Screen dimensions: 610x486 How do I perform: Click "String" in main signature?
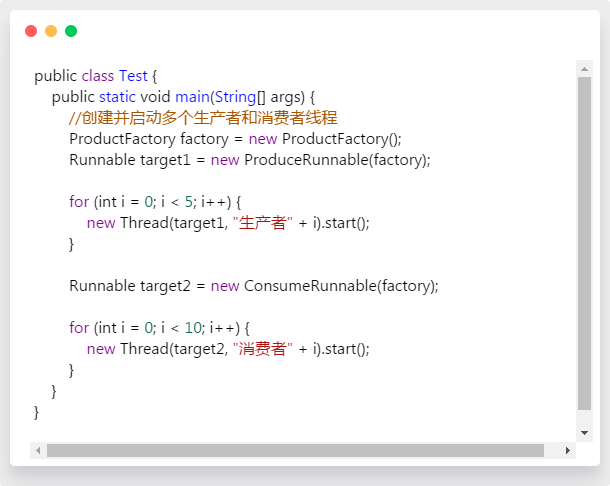pos(235,96)
